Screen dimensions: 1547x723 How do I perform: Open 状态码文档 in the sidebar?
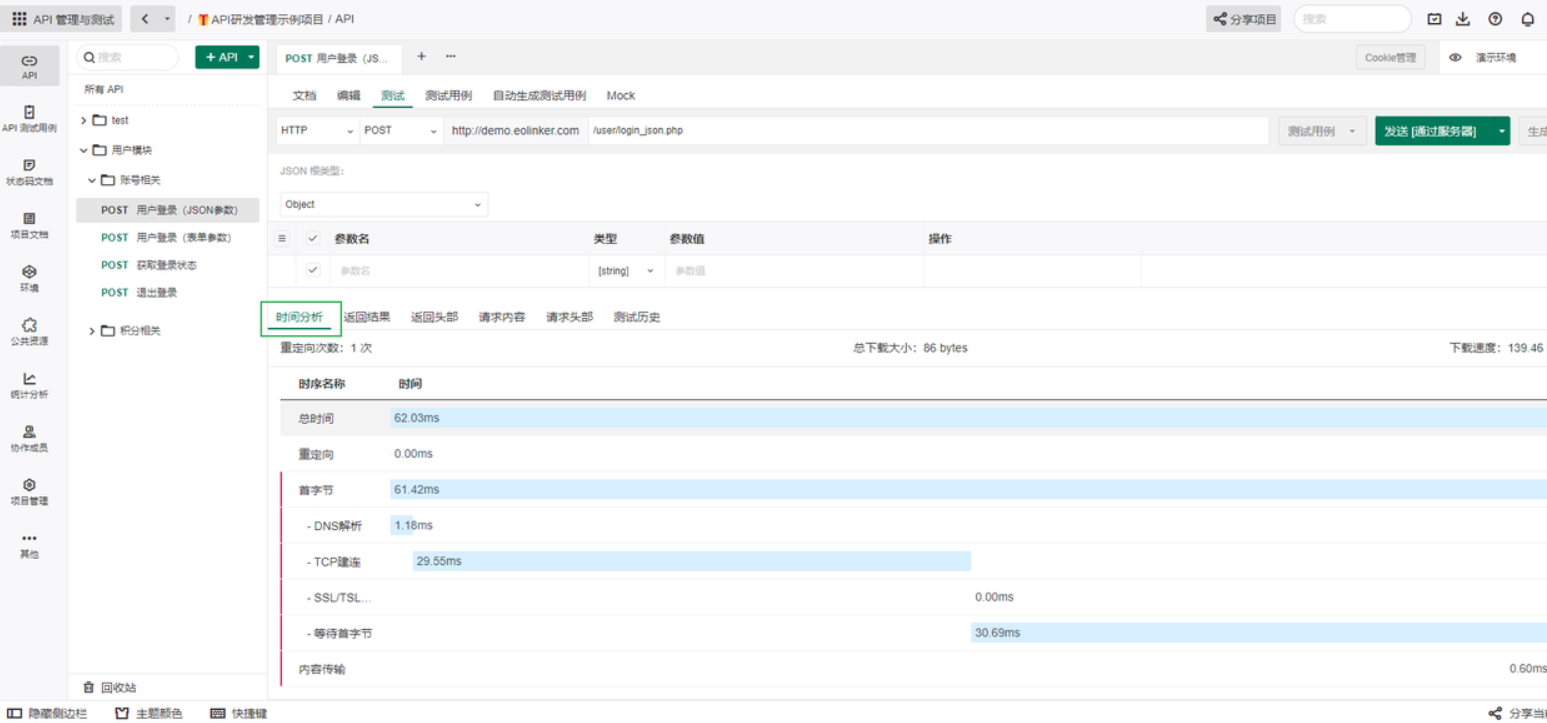[29, 171]
